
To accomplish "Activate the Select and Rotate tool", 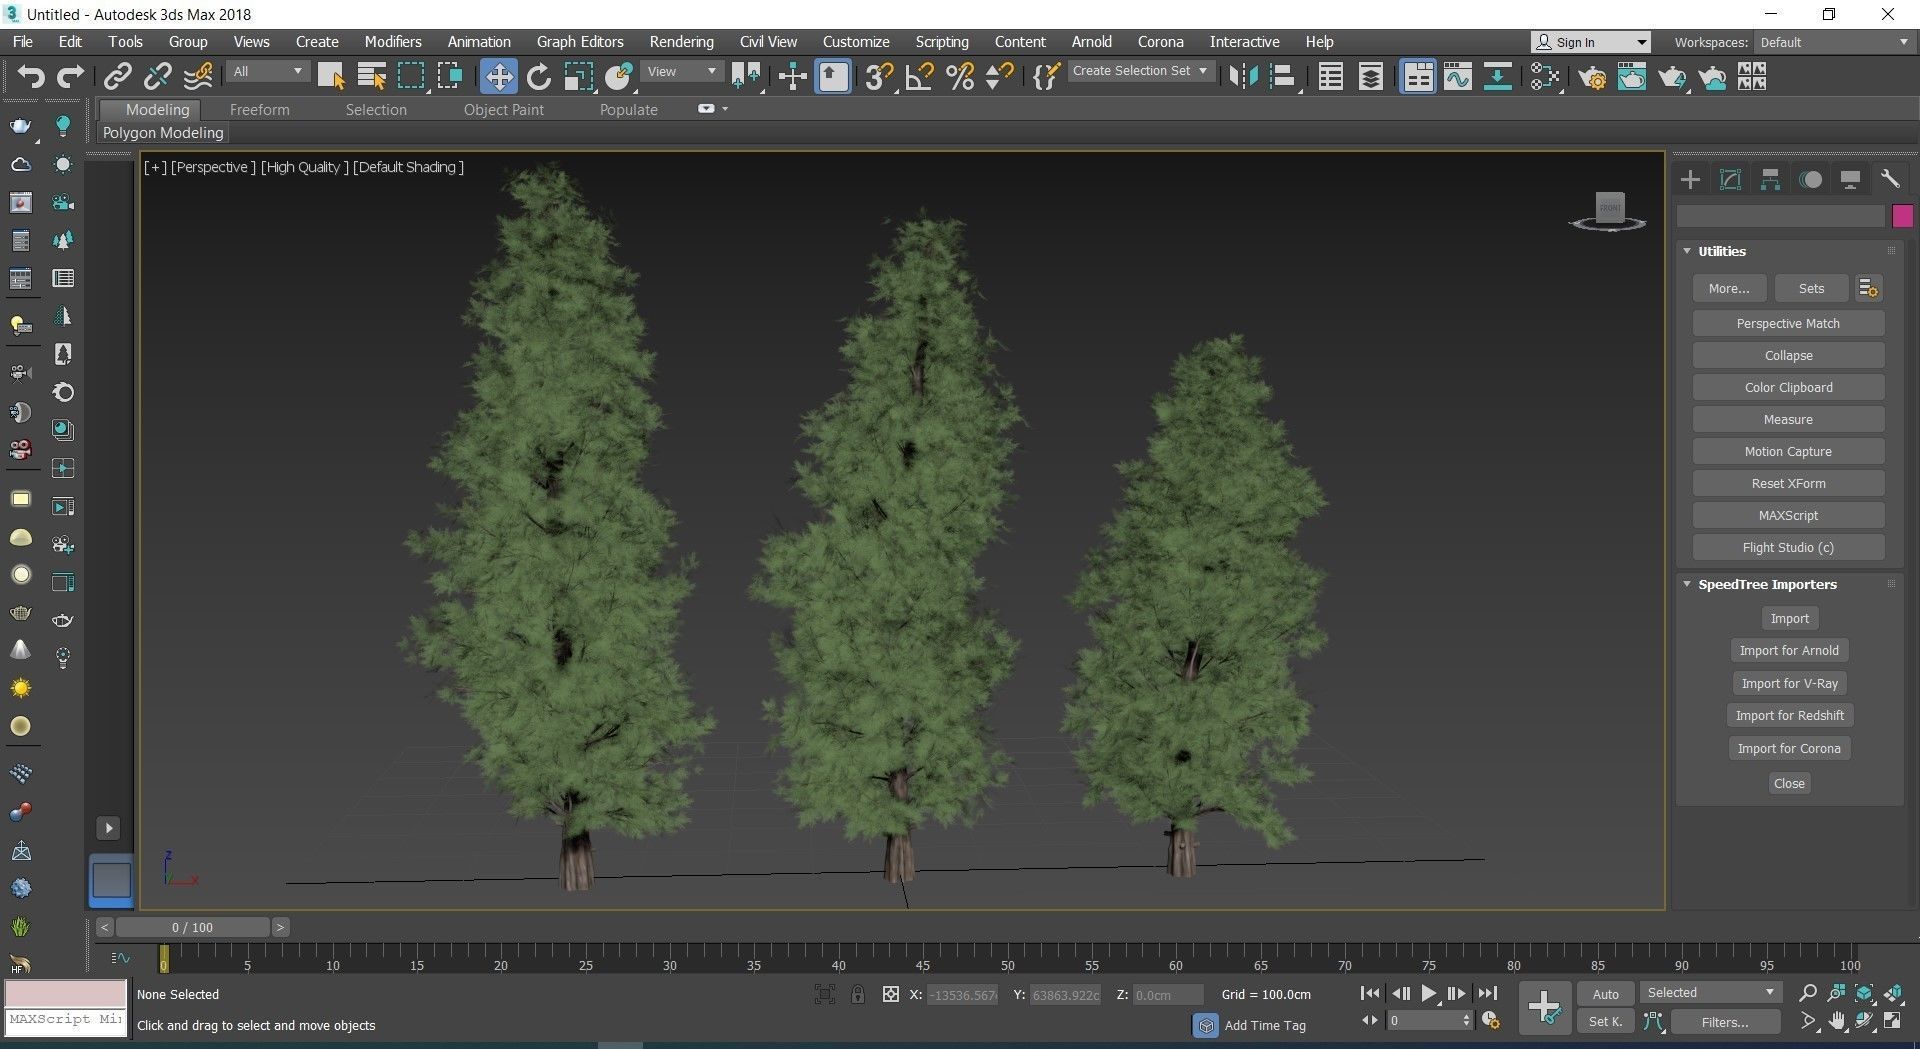I will pyautogui.click(x=539, y=76).
